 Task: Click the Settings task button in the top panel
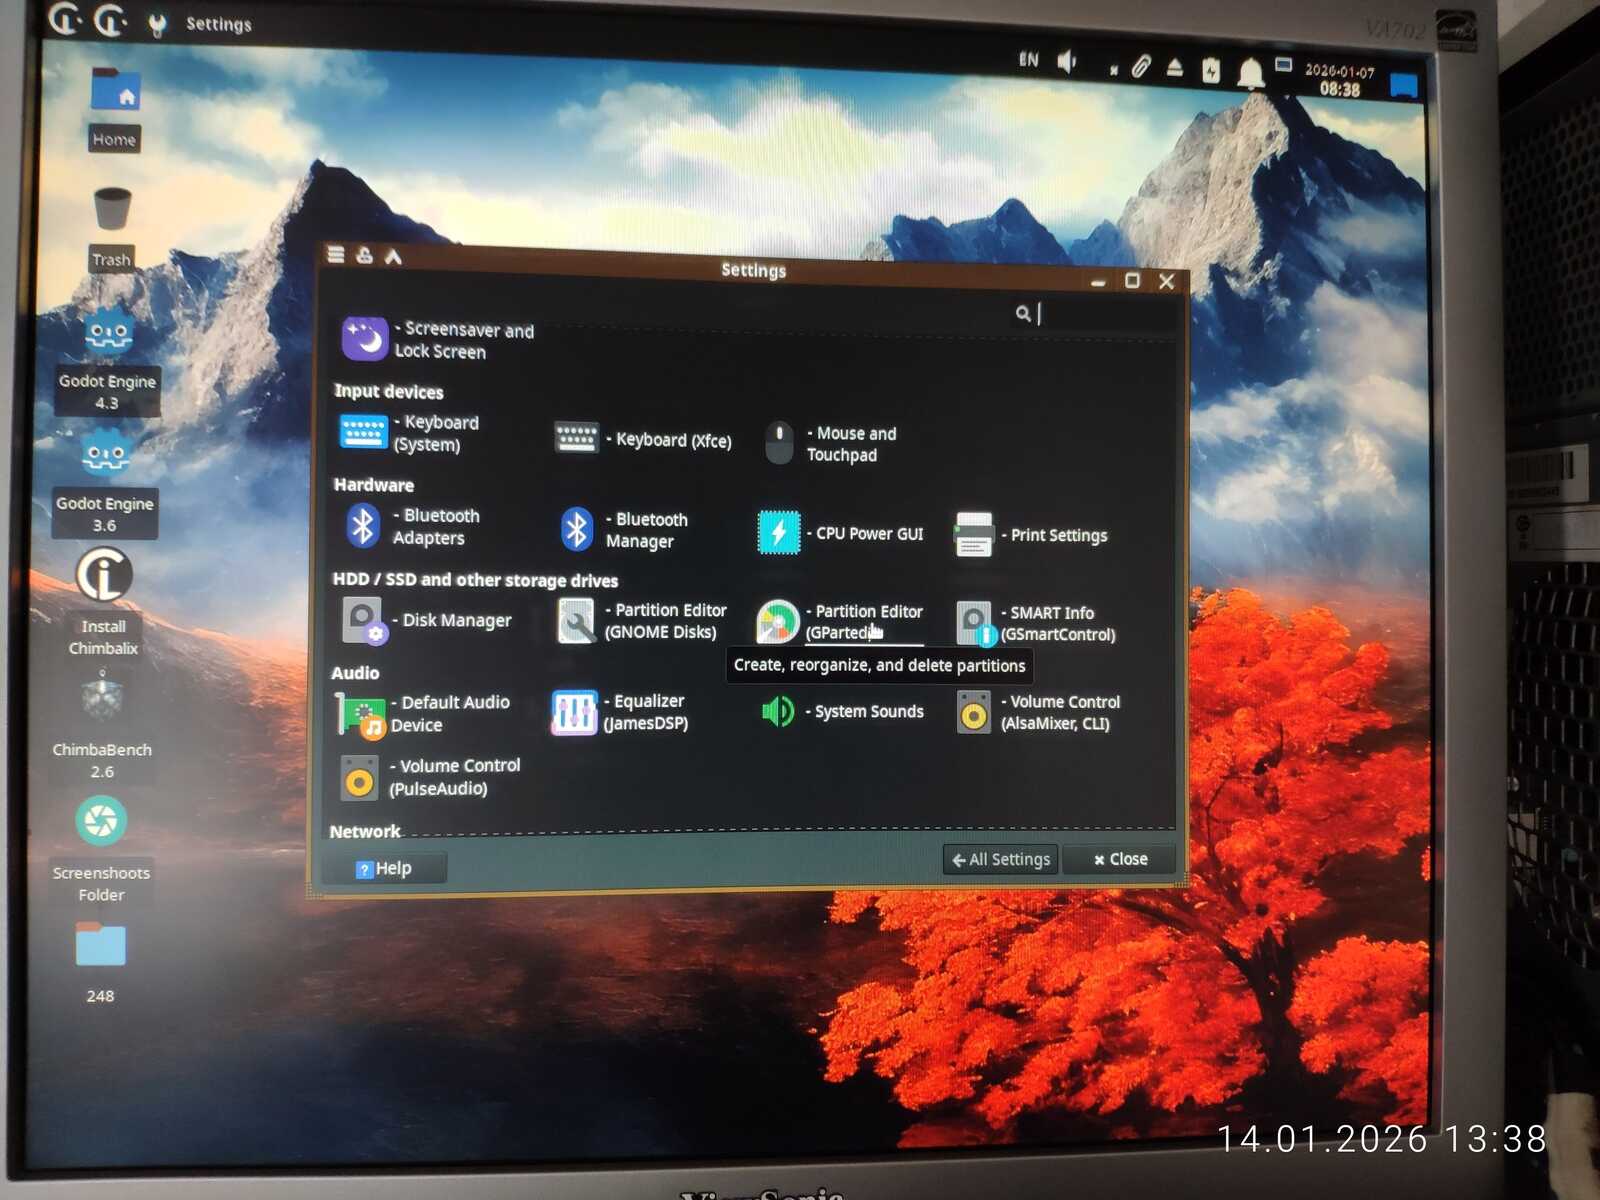[200, 24]
